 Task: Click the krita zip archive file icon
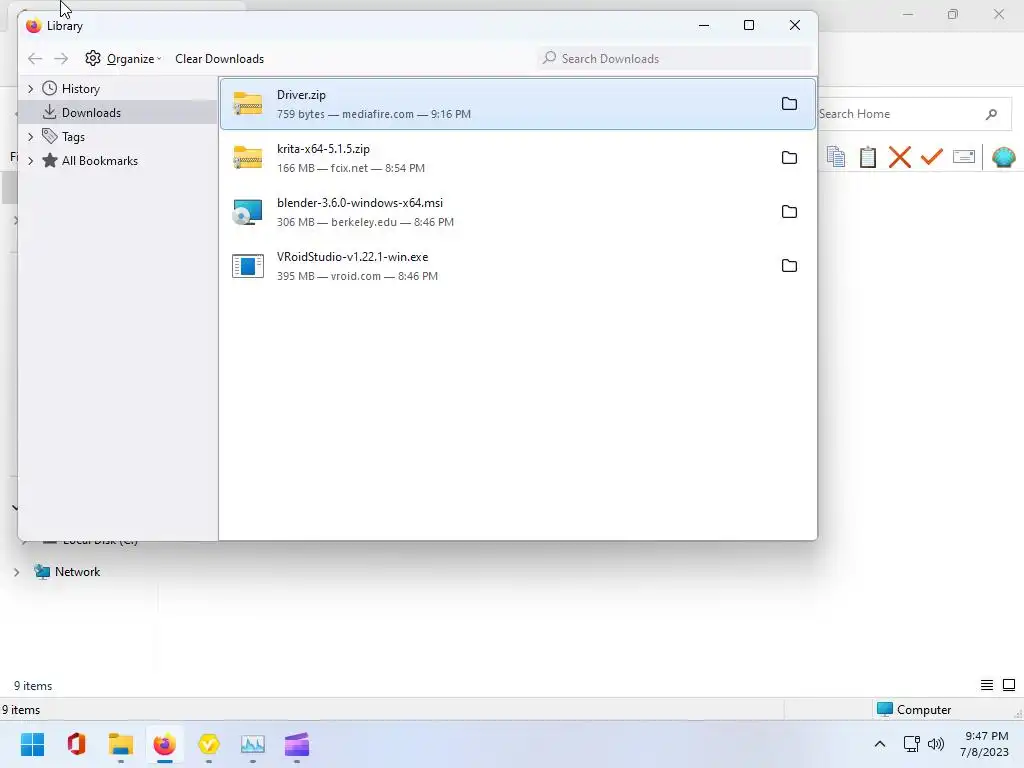coord(248,158)
